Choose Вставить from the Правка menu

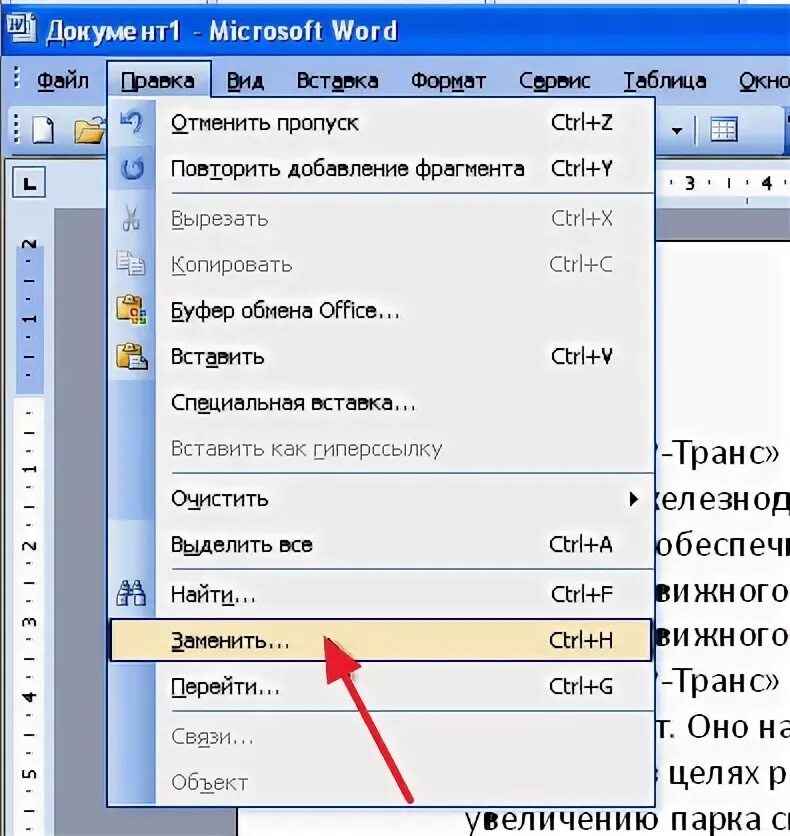pos(381,356)
